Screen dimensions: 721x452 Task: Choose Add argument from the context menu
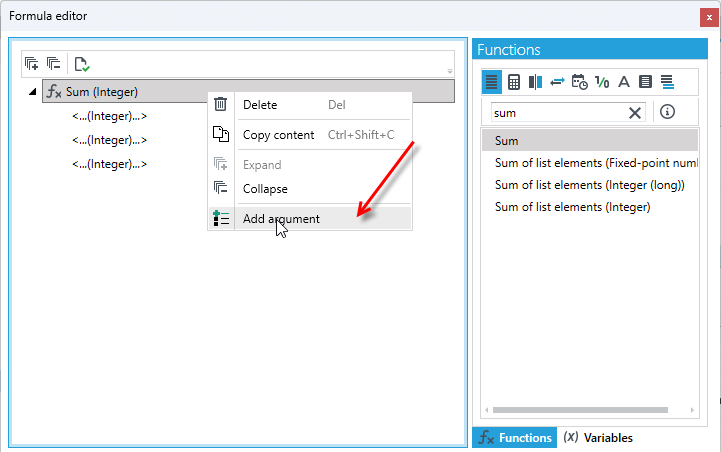[310, 219]
